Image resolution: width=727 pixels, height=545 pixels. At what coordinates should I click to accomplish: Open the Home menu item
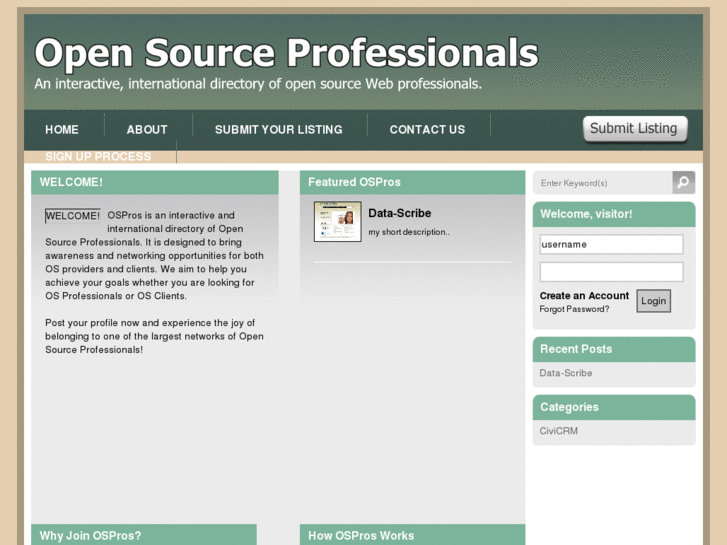point(62,129)
